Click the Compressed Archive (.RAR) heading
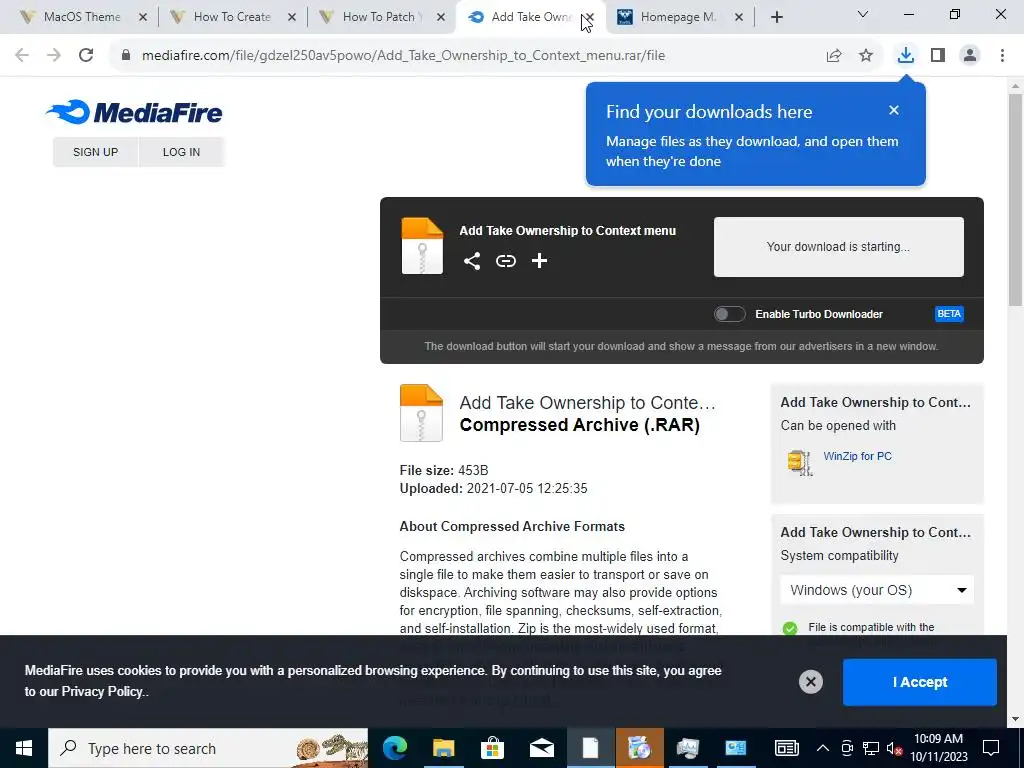The image size is (1024, 768). coord(580,425)
